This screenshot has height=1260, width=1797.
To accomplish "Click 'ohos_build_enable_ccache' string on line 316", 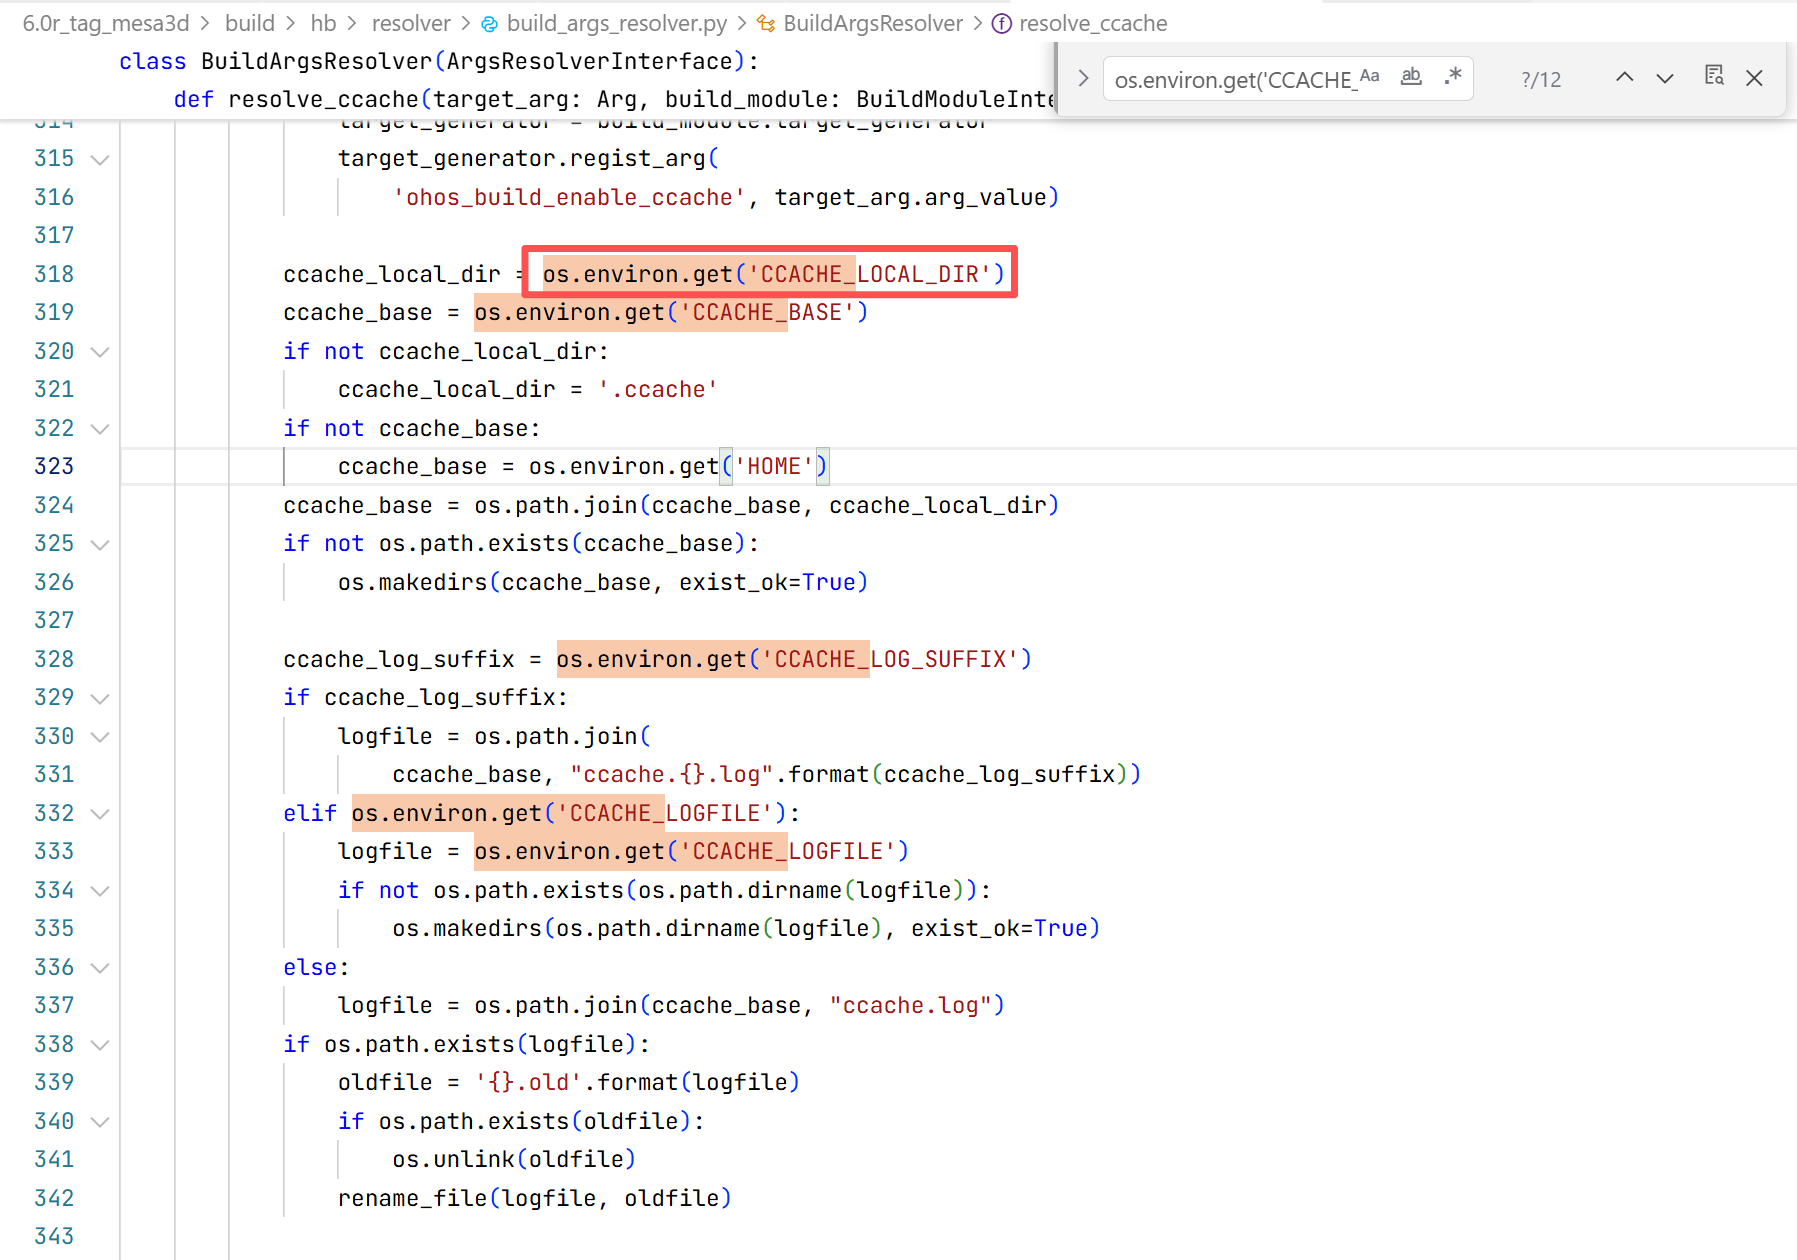I will click(x=570, y=197).
